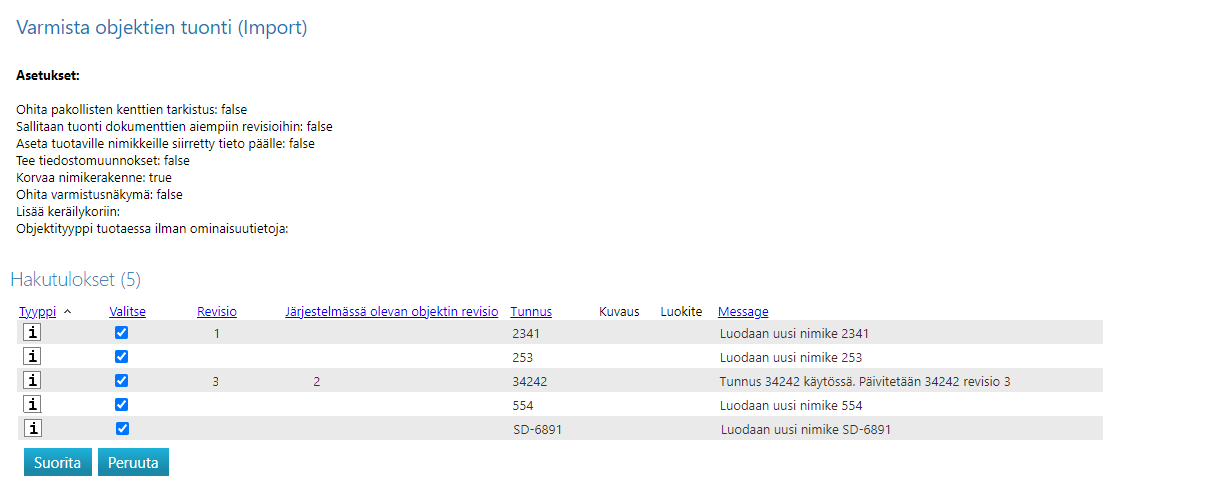Open info icon in the SD-6891 row
Viewport: 1217px width, 488px height.
coord(32,428)
